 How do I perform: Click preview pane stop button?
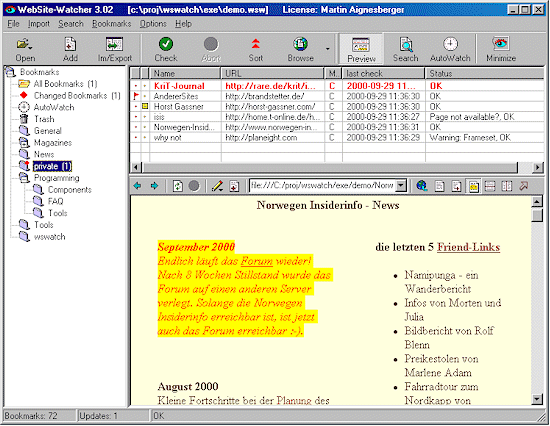coord(194,186)
